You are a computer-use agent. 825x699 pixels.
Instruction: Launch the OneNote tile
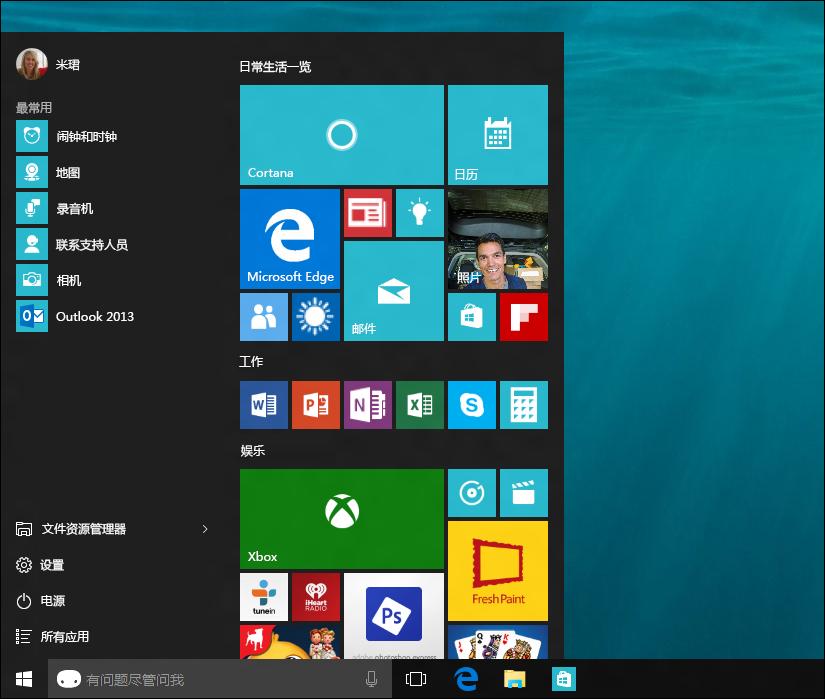pos(368,405)
